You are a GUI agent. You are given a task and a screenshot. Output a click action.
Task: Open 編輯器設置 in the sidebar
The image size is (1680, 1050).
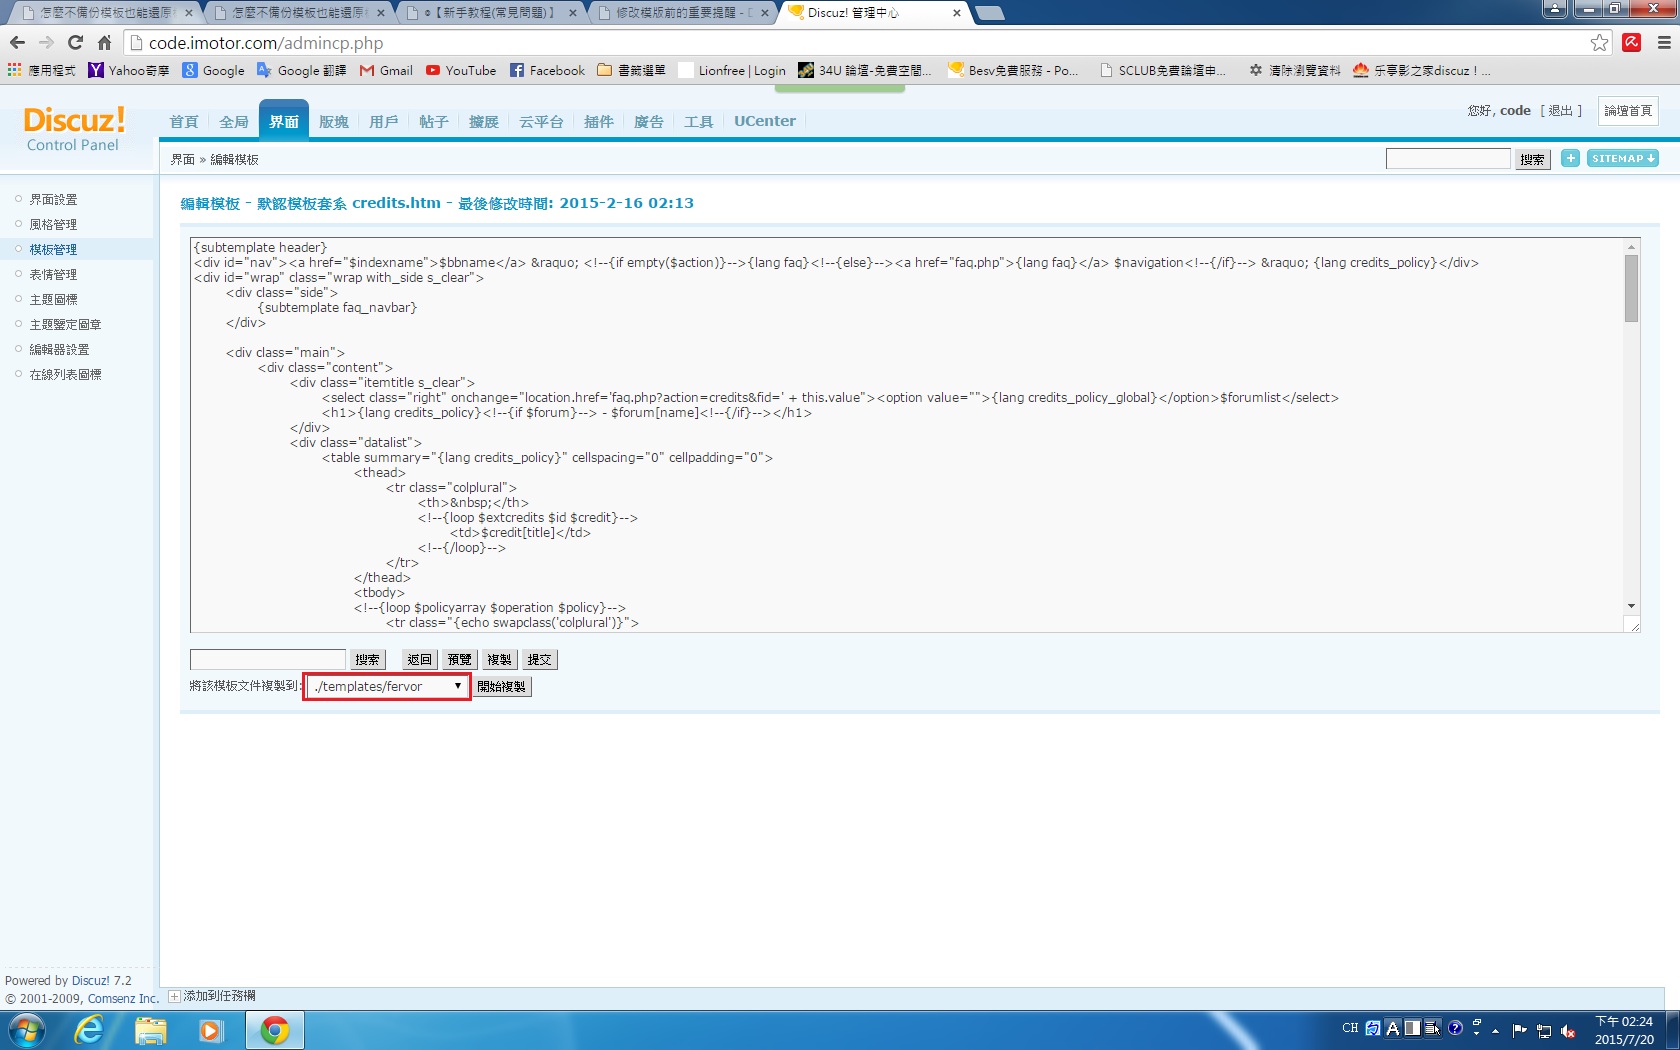59,349
